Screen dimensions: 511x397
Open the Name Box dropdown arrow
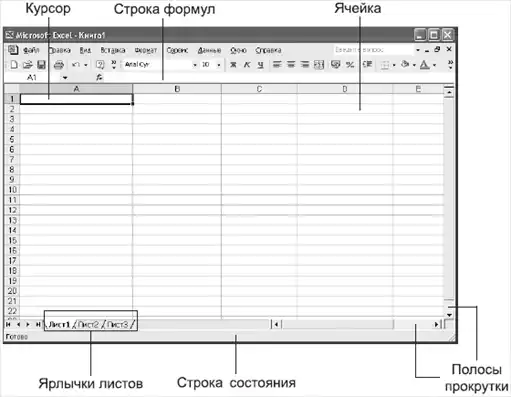[65, 78]
